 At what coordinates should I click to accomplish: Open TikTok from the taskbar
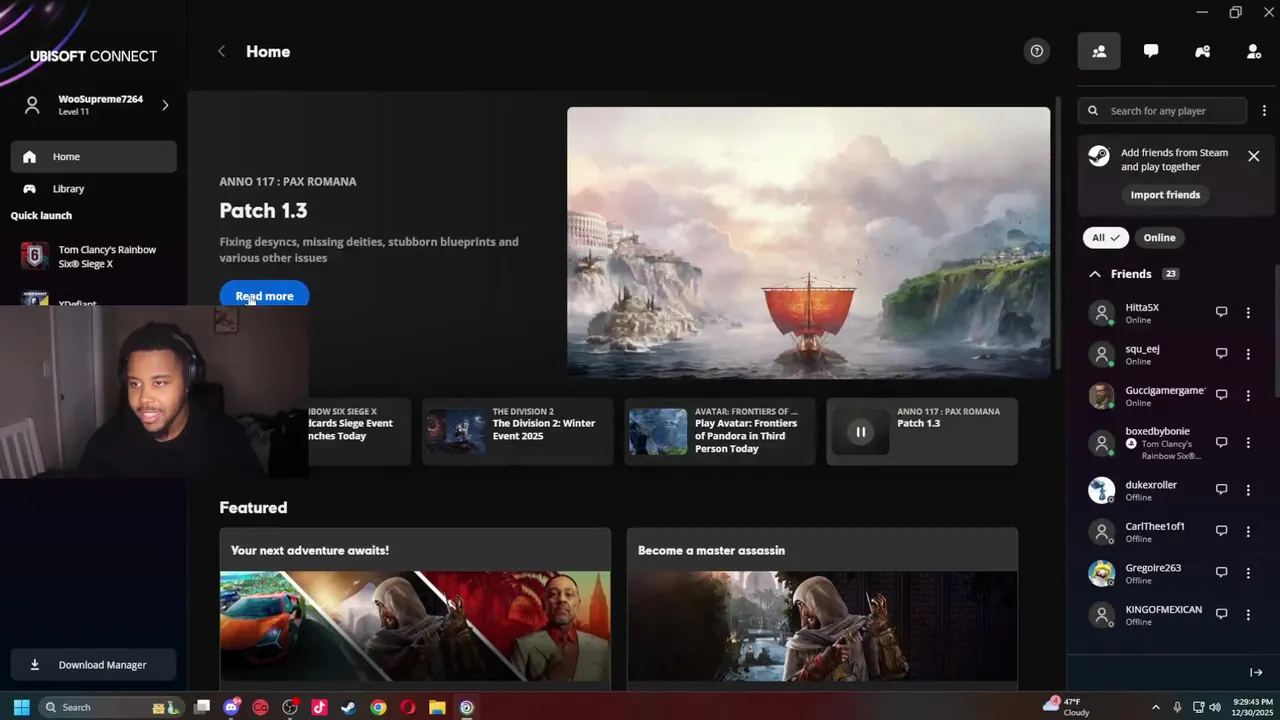point(319,707)
